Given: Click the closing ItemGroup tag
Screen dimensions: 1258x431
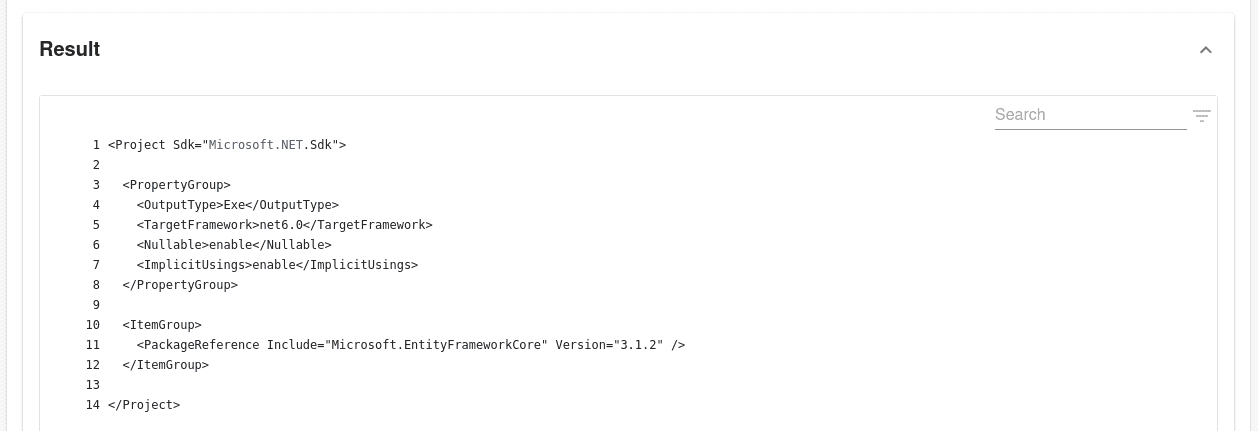Looking at the screenshot, I should tap(166, 365).
